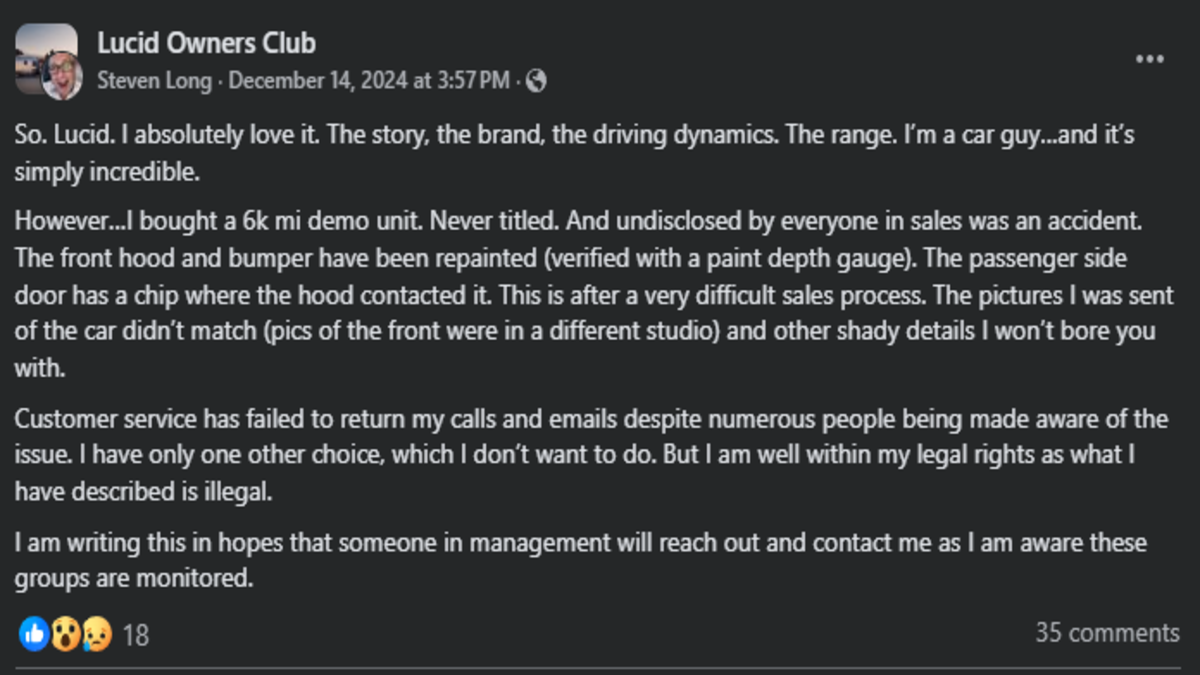Show who reacted via the 18 count

135,634
